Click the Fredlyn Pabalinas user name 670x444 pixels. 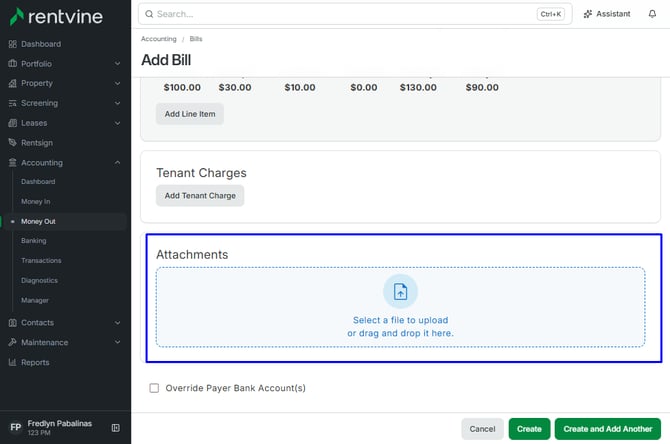(60, 423)
